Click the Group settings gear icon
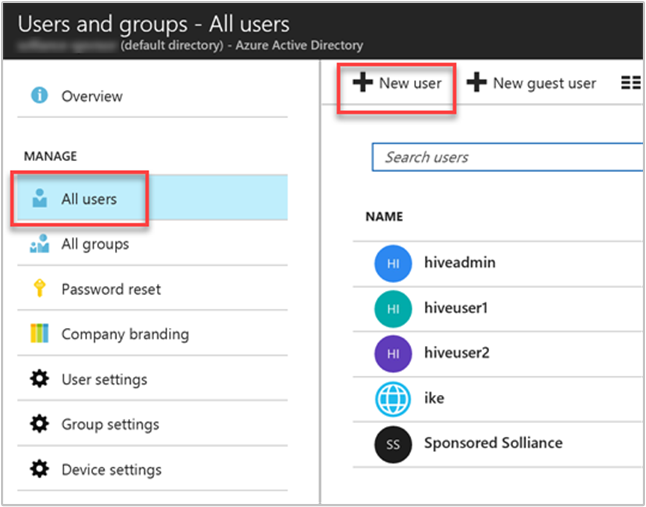646x507 pixels. coord(40,424)
